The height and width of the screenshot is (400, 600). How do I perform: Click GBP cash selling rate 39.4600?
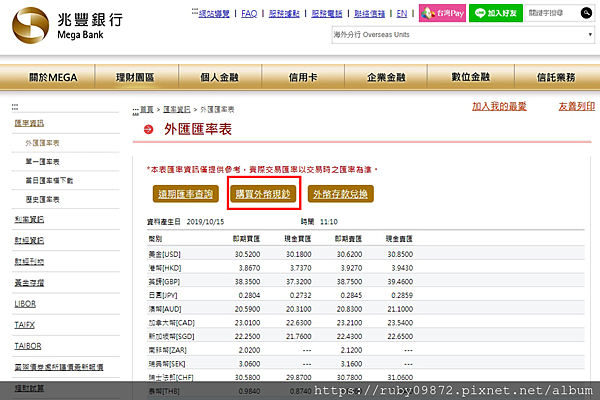[x=400, y=282]
